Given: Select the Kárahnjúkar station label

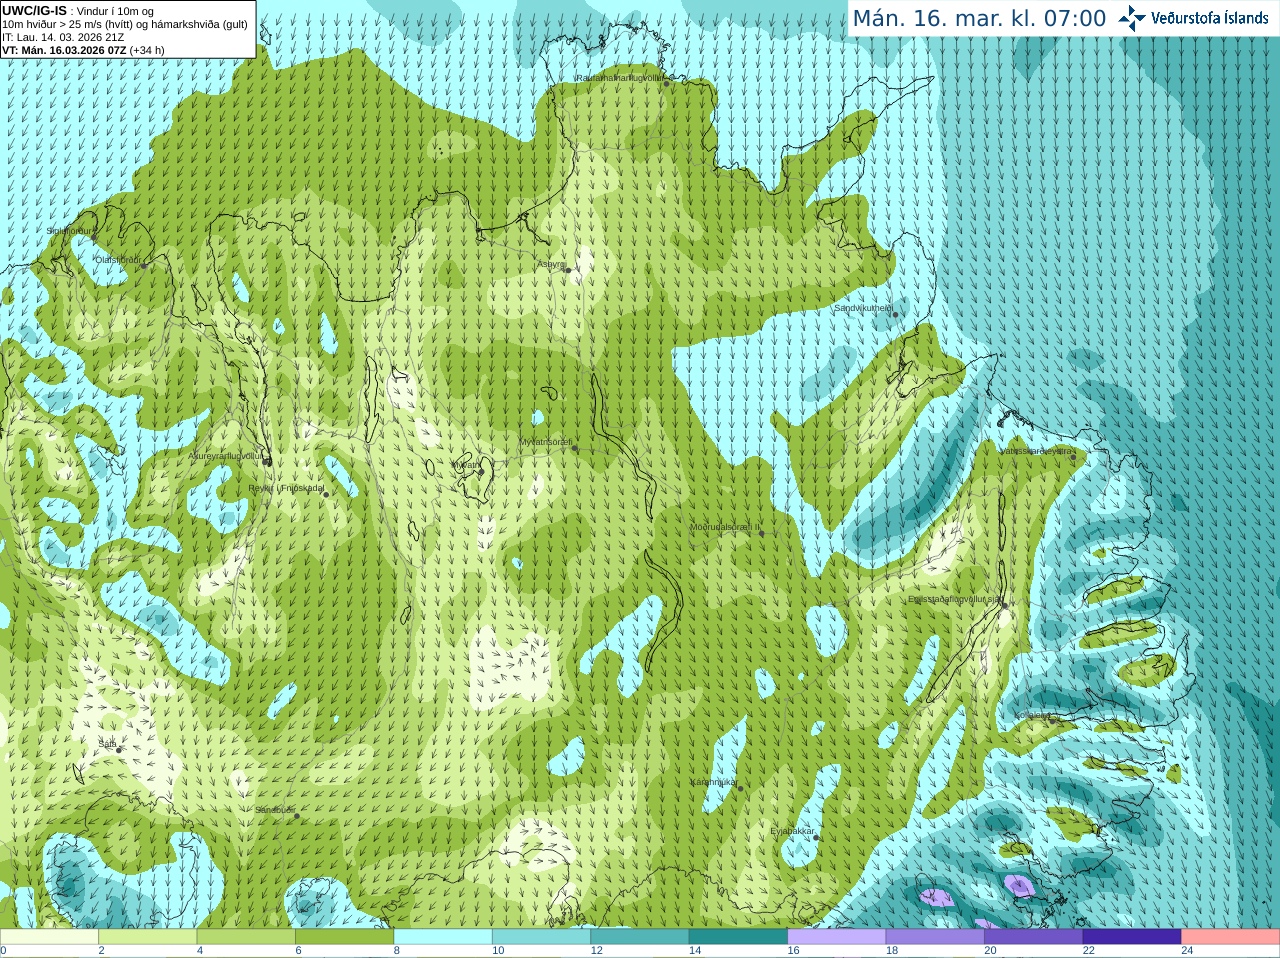Looking at the screenshot, I should [714, 782].
